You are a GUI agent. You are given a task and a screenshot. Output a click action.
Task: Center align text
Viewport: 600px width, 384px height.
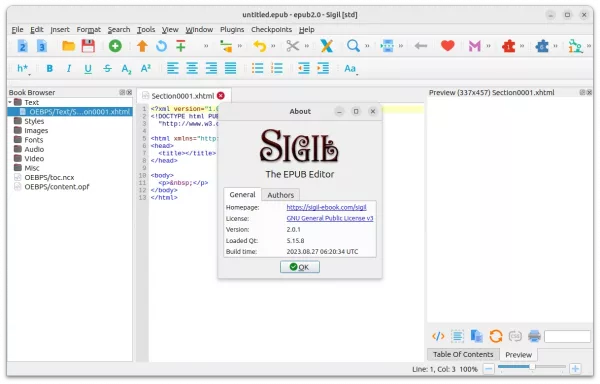[x=192, y=68]
